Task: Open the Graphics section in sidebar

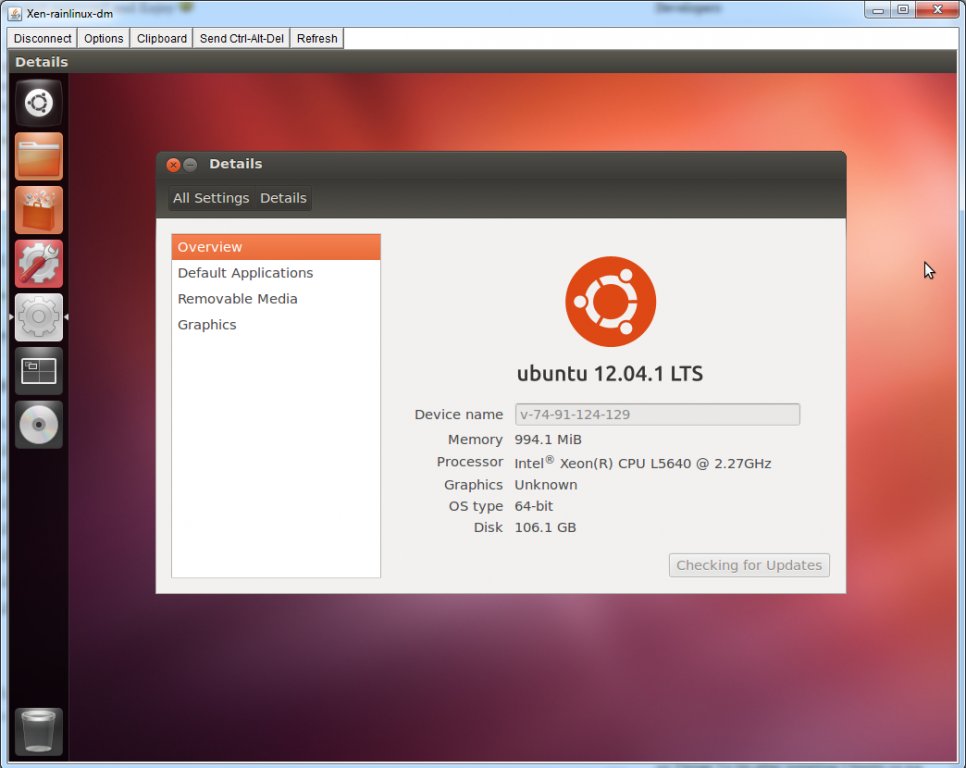Action: (x=276, y=325)
